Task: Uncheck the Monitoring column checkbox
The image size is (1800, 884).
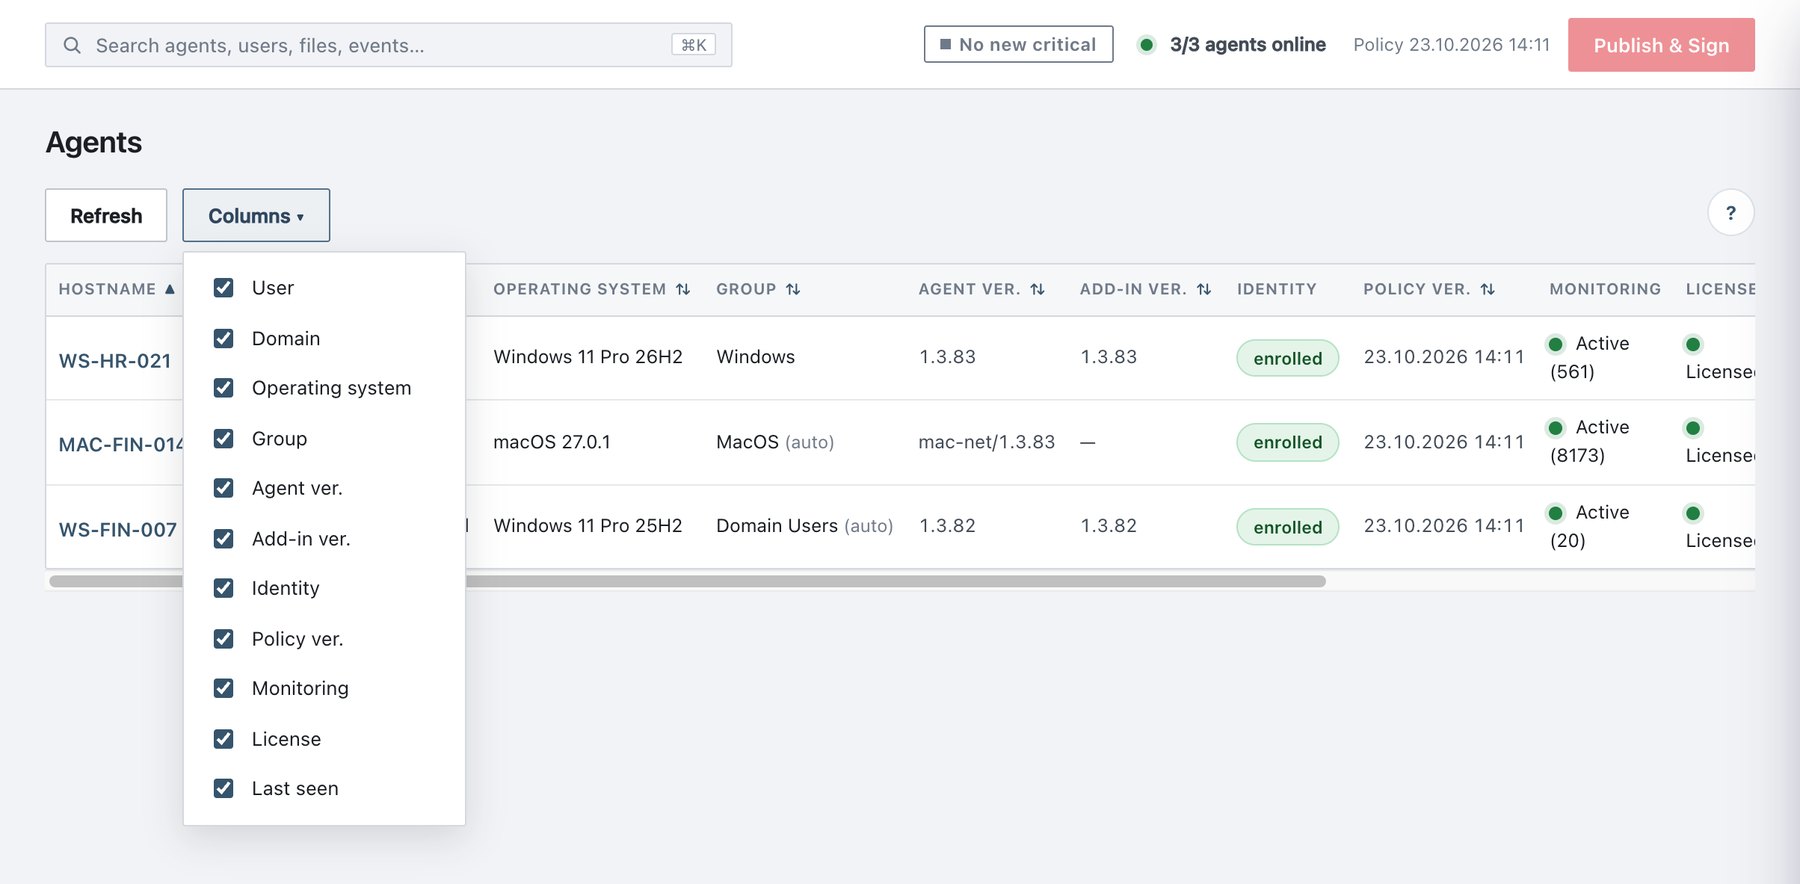Action: coord(224,688)
